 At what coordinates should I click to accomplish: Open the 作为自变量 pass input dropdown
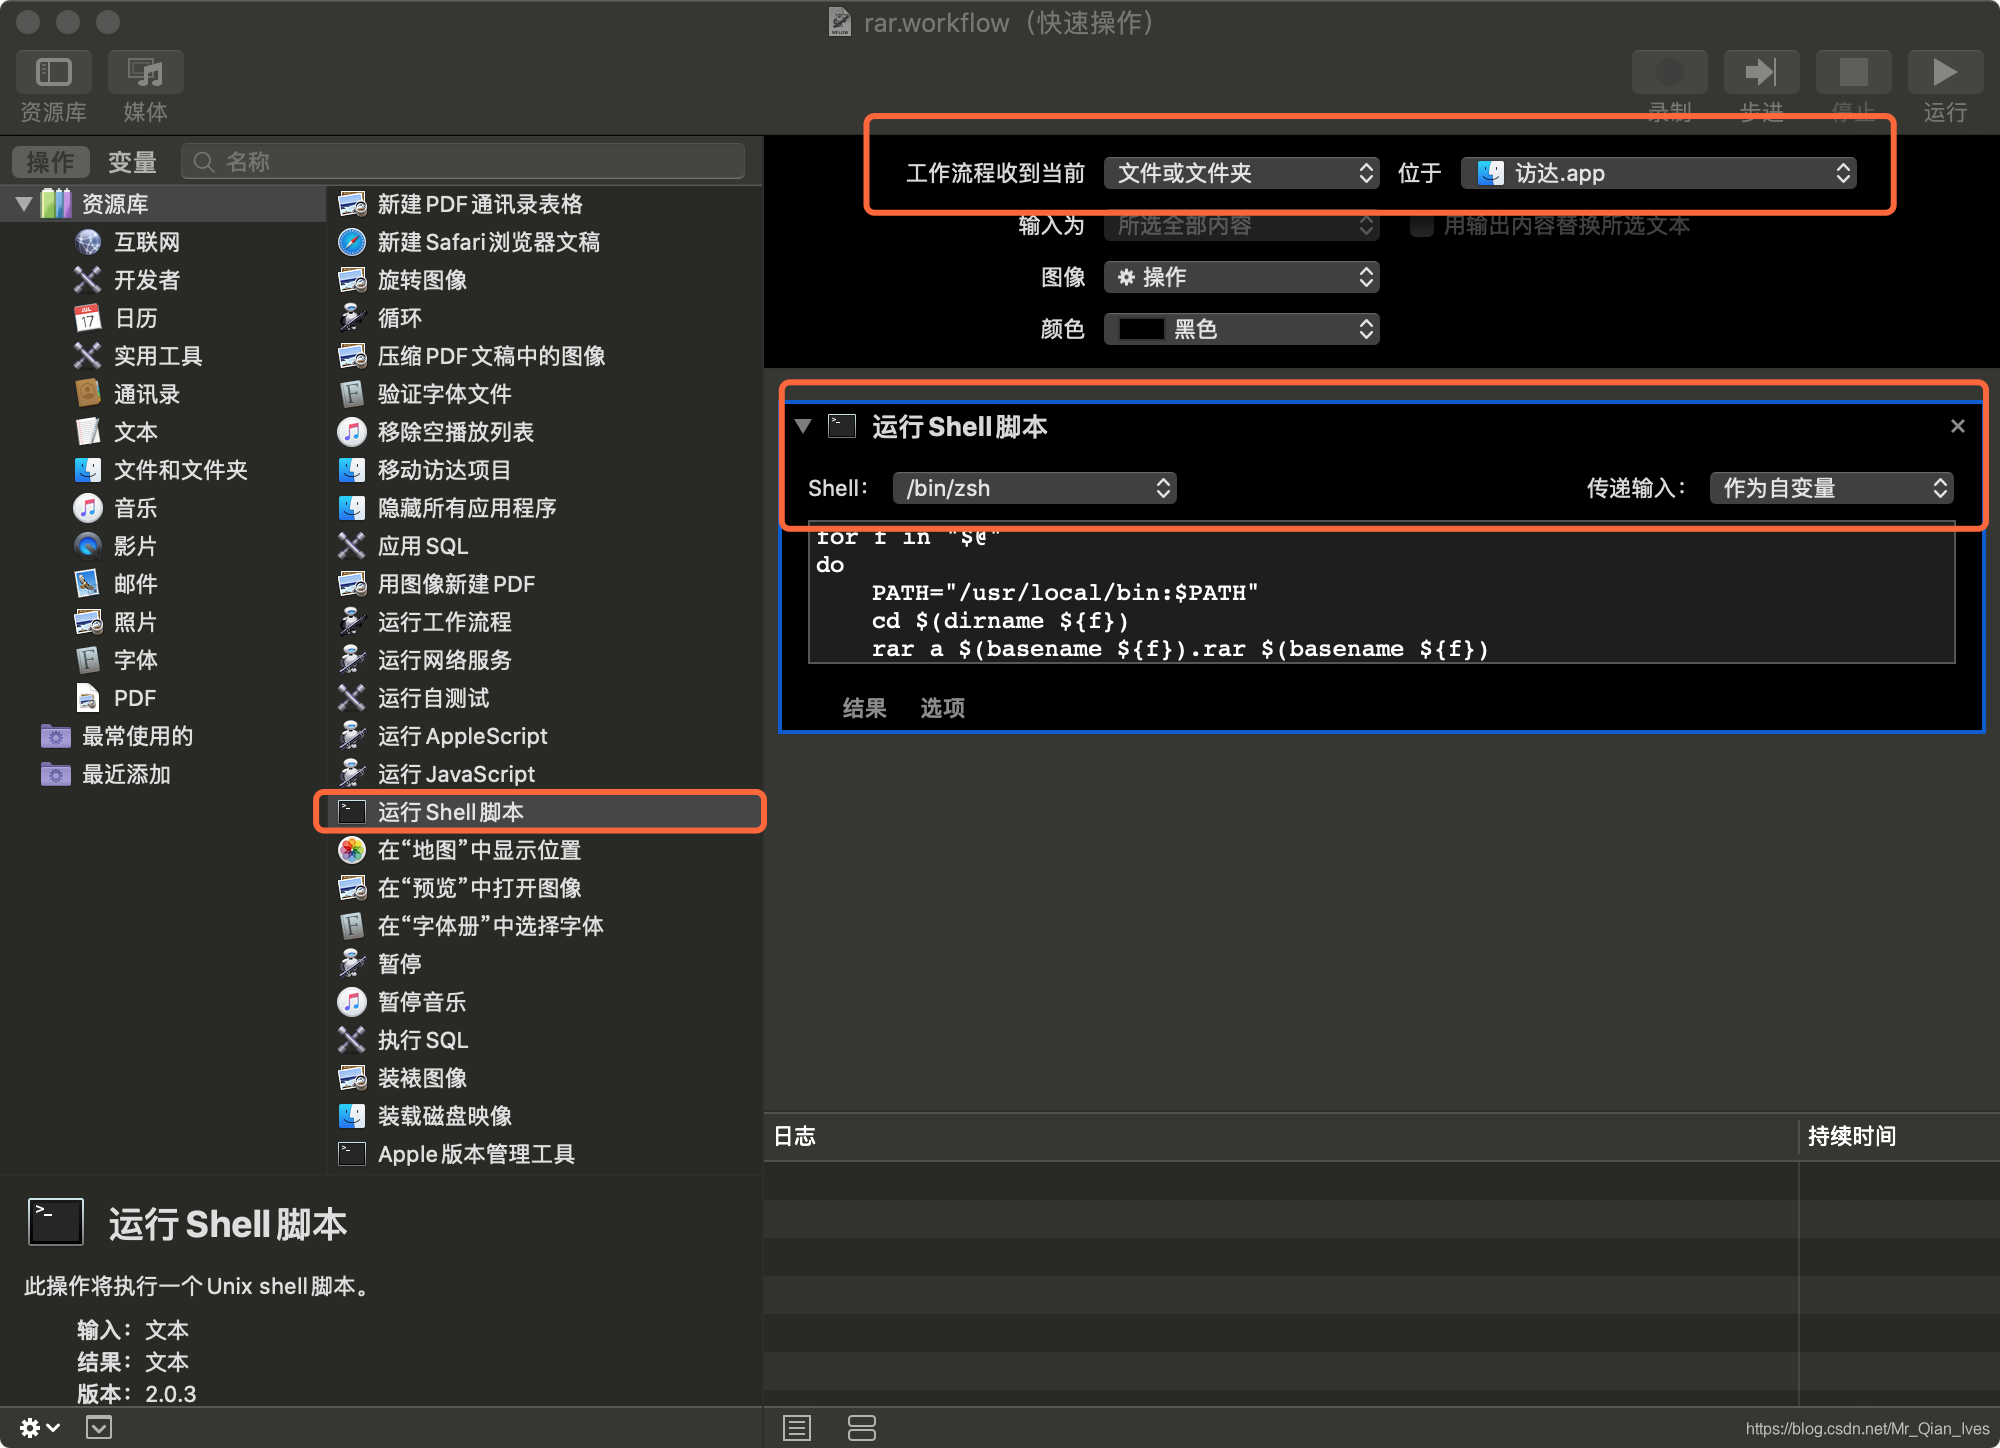pyautogui.click(x=1831, y=488)
